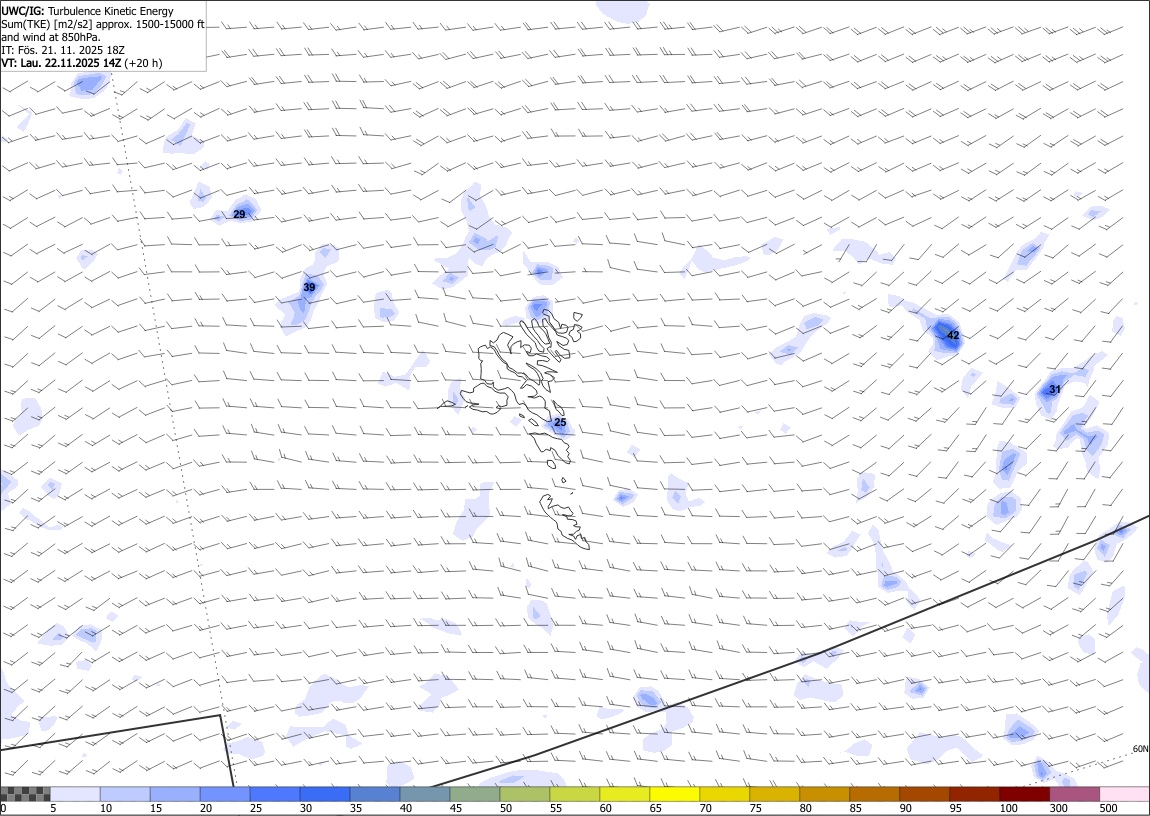
Task: Pick the 40–45 gray-blue legend swatch
Action: pos(425,794)
